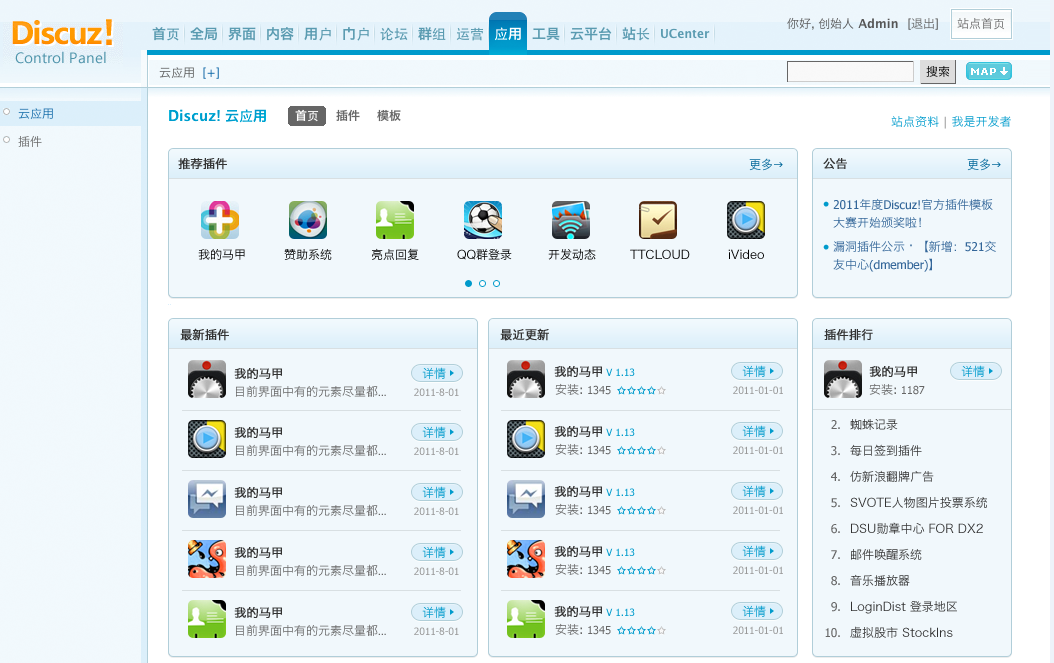Viewport: 1054px width, 663px height.
Task: Click 详情 button in 插件排行 panel
Action: 975,371
